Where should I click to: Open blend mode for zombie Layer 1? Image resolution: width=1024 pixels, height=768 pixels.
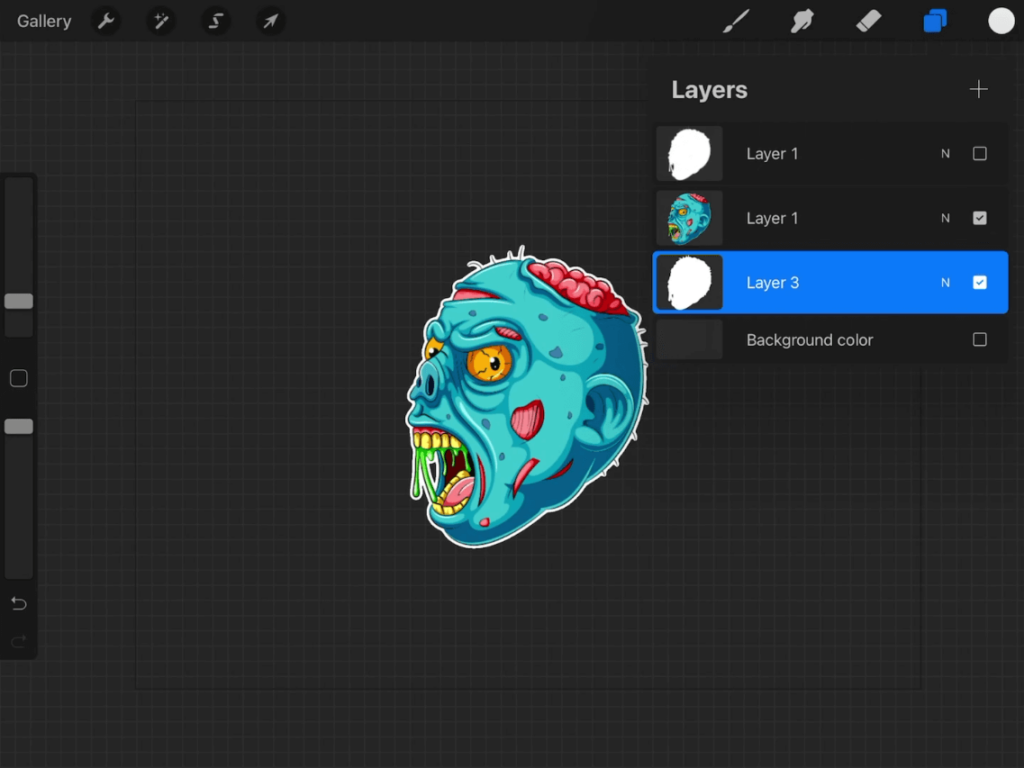[x=945, y=217]
